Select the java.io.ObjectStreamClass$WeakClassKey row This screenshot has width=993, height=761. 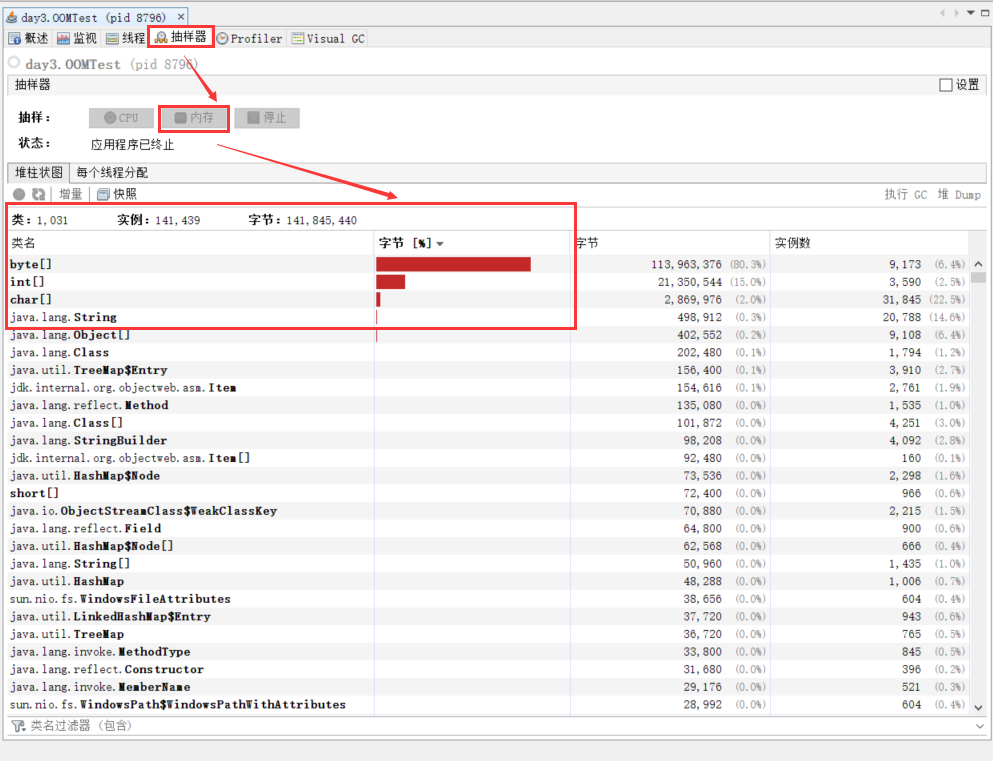488,511
